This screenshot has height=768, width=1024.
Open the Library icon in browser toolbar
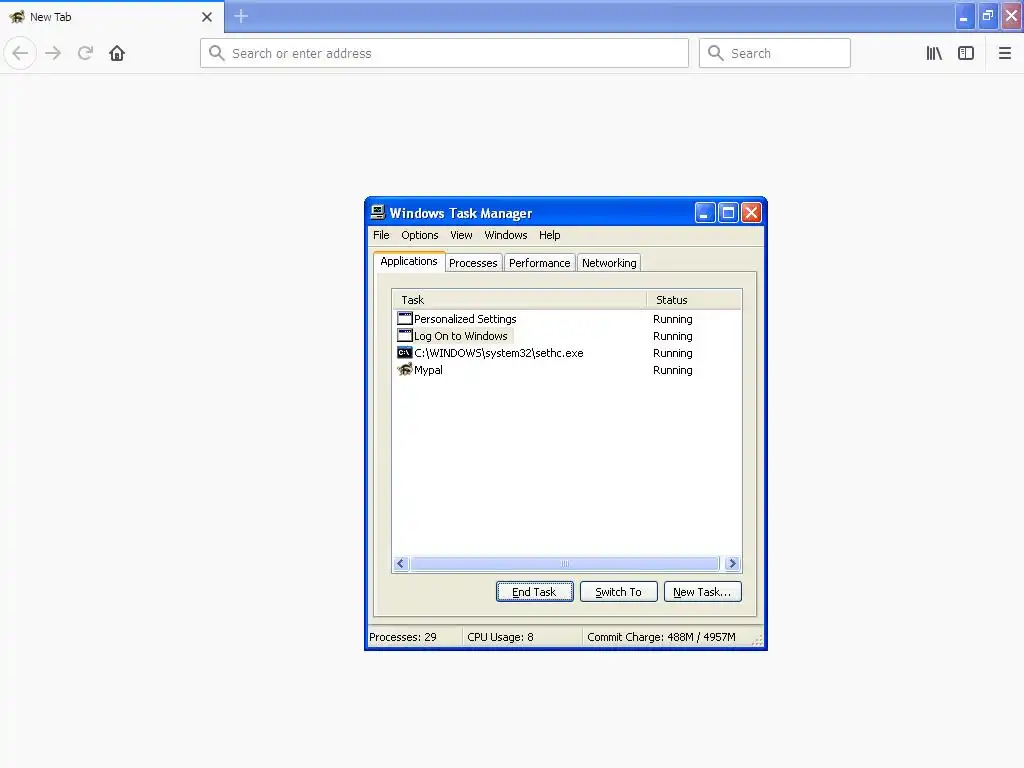(x=934, y=53)
